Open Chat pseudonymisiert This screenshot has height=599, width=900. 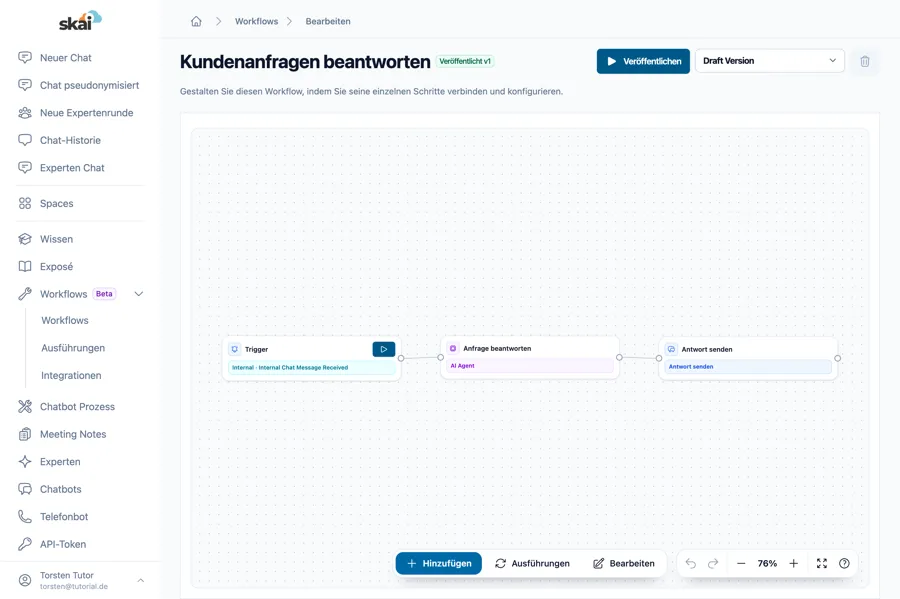89,85
